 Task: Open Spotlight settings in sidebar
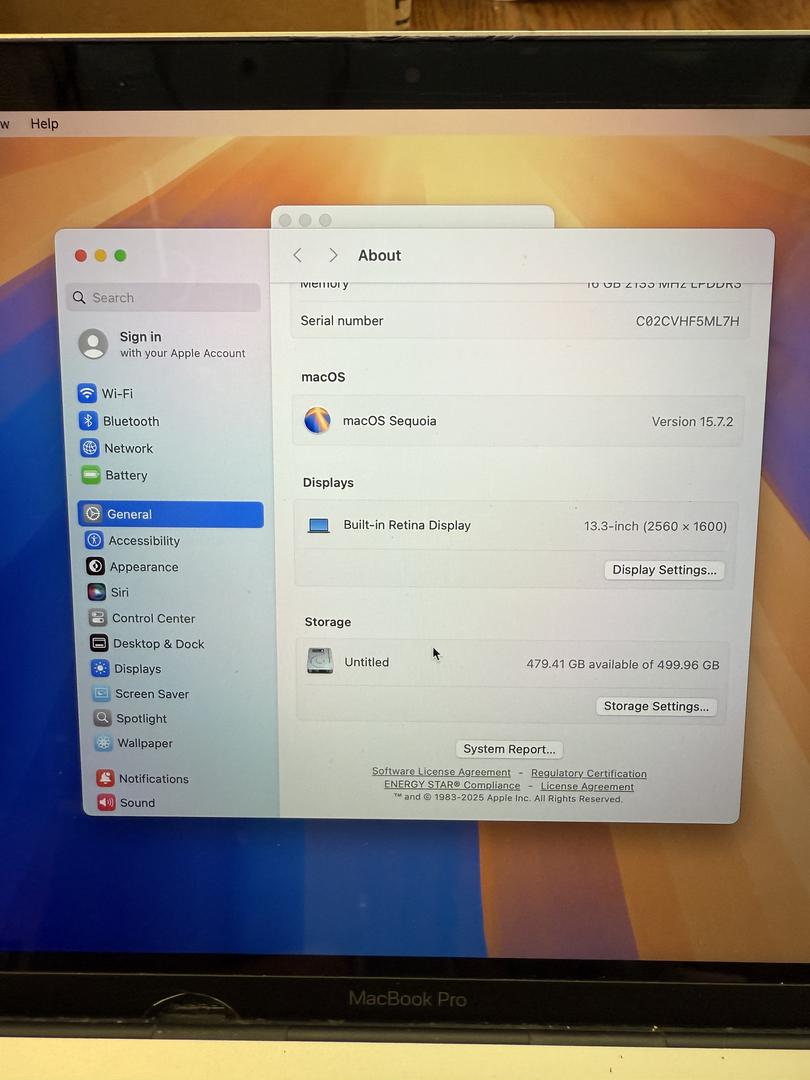141,719
